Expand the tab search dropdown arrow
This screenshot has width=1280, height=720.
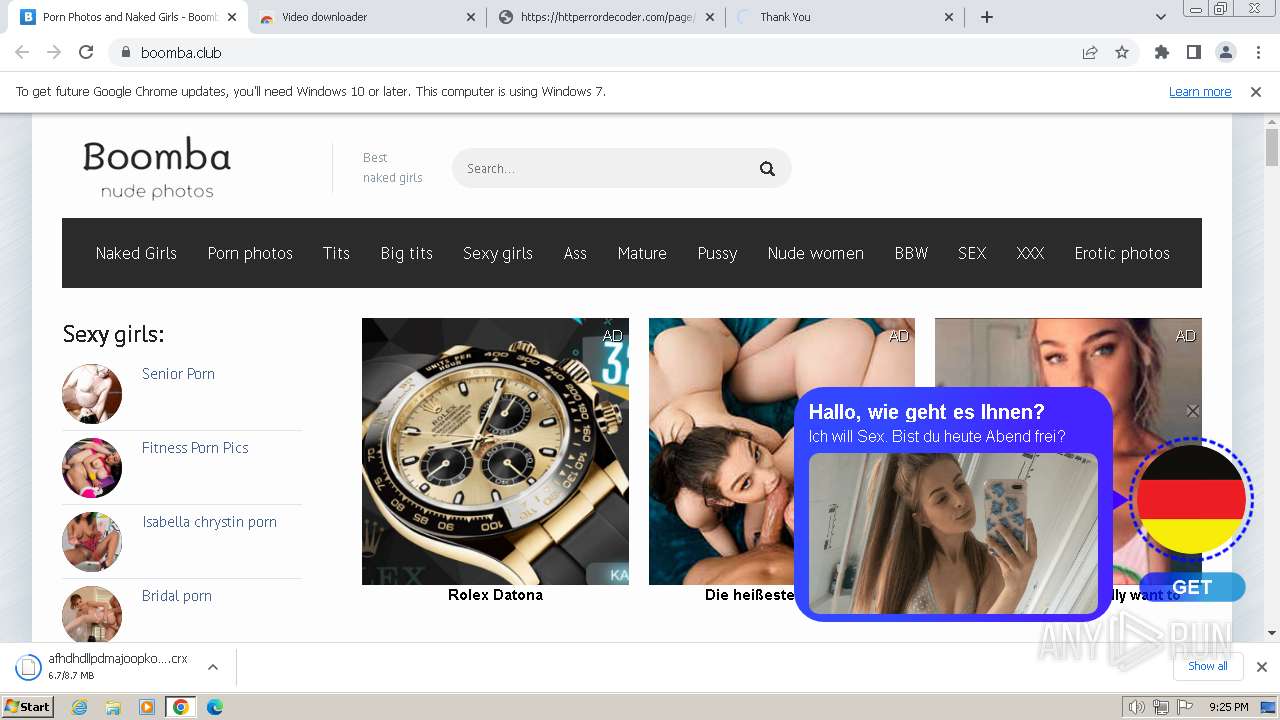tap(1160, 17)
